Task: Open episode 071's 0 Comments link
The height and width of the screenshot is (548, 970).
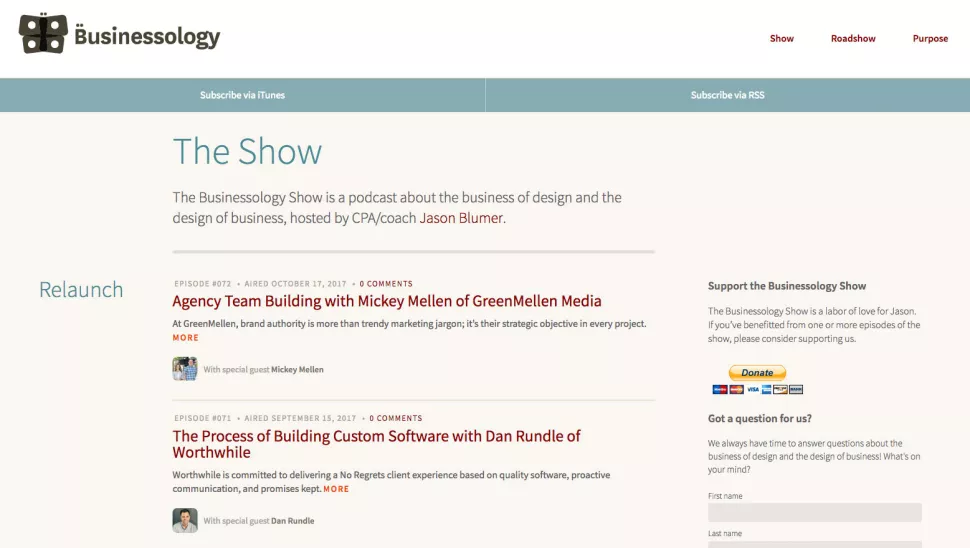Action: [396, 418]
